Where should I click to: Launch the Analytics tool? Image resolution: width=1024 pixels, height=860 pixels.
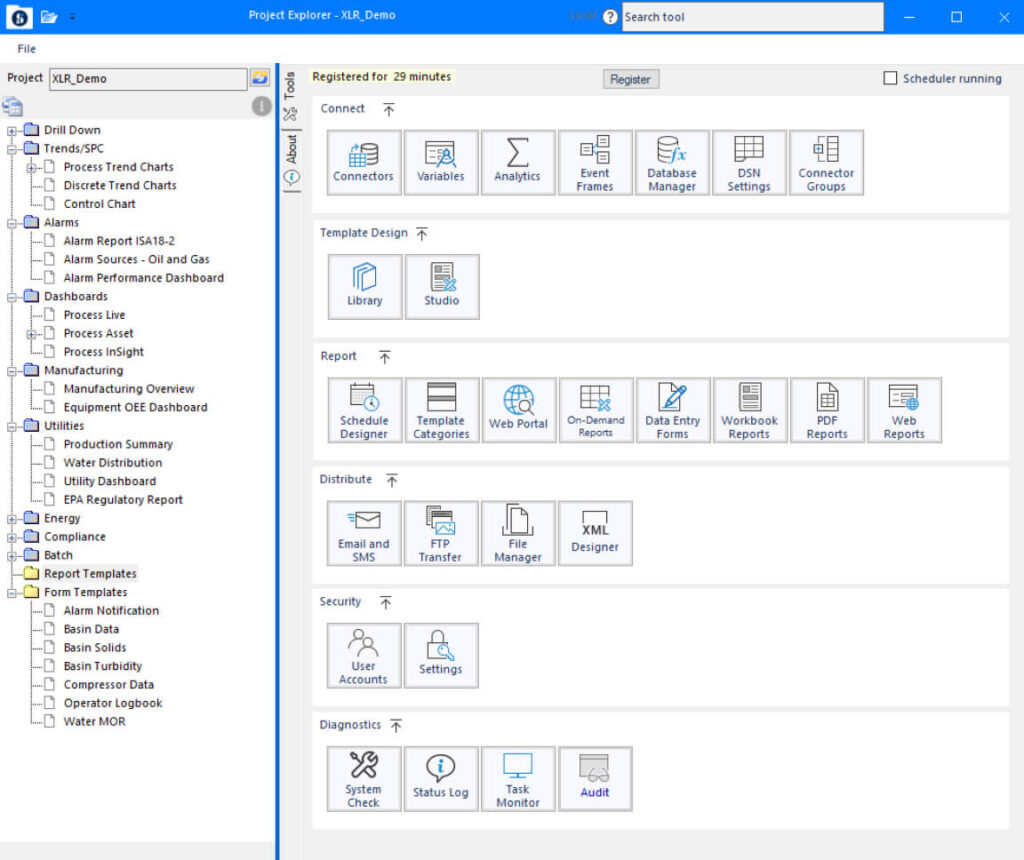[x=517, y=162]
